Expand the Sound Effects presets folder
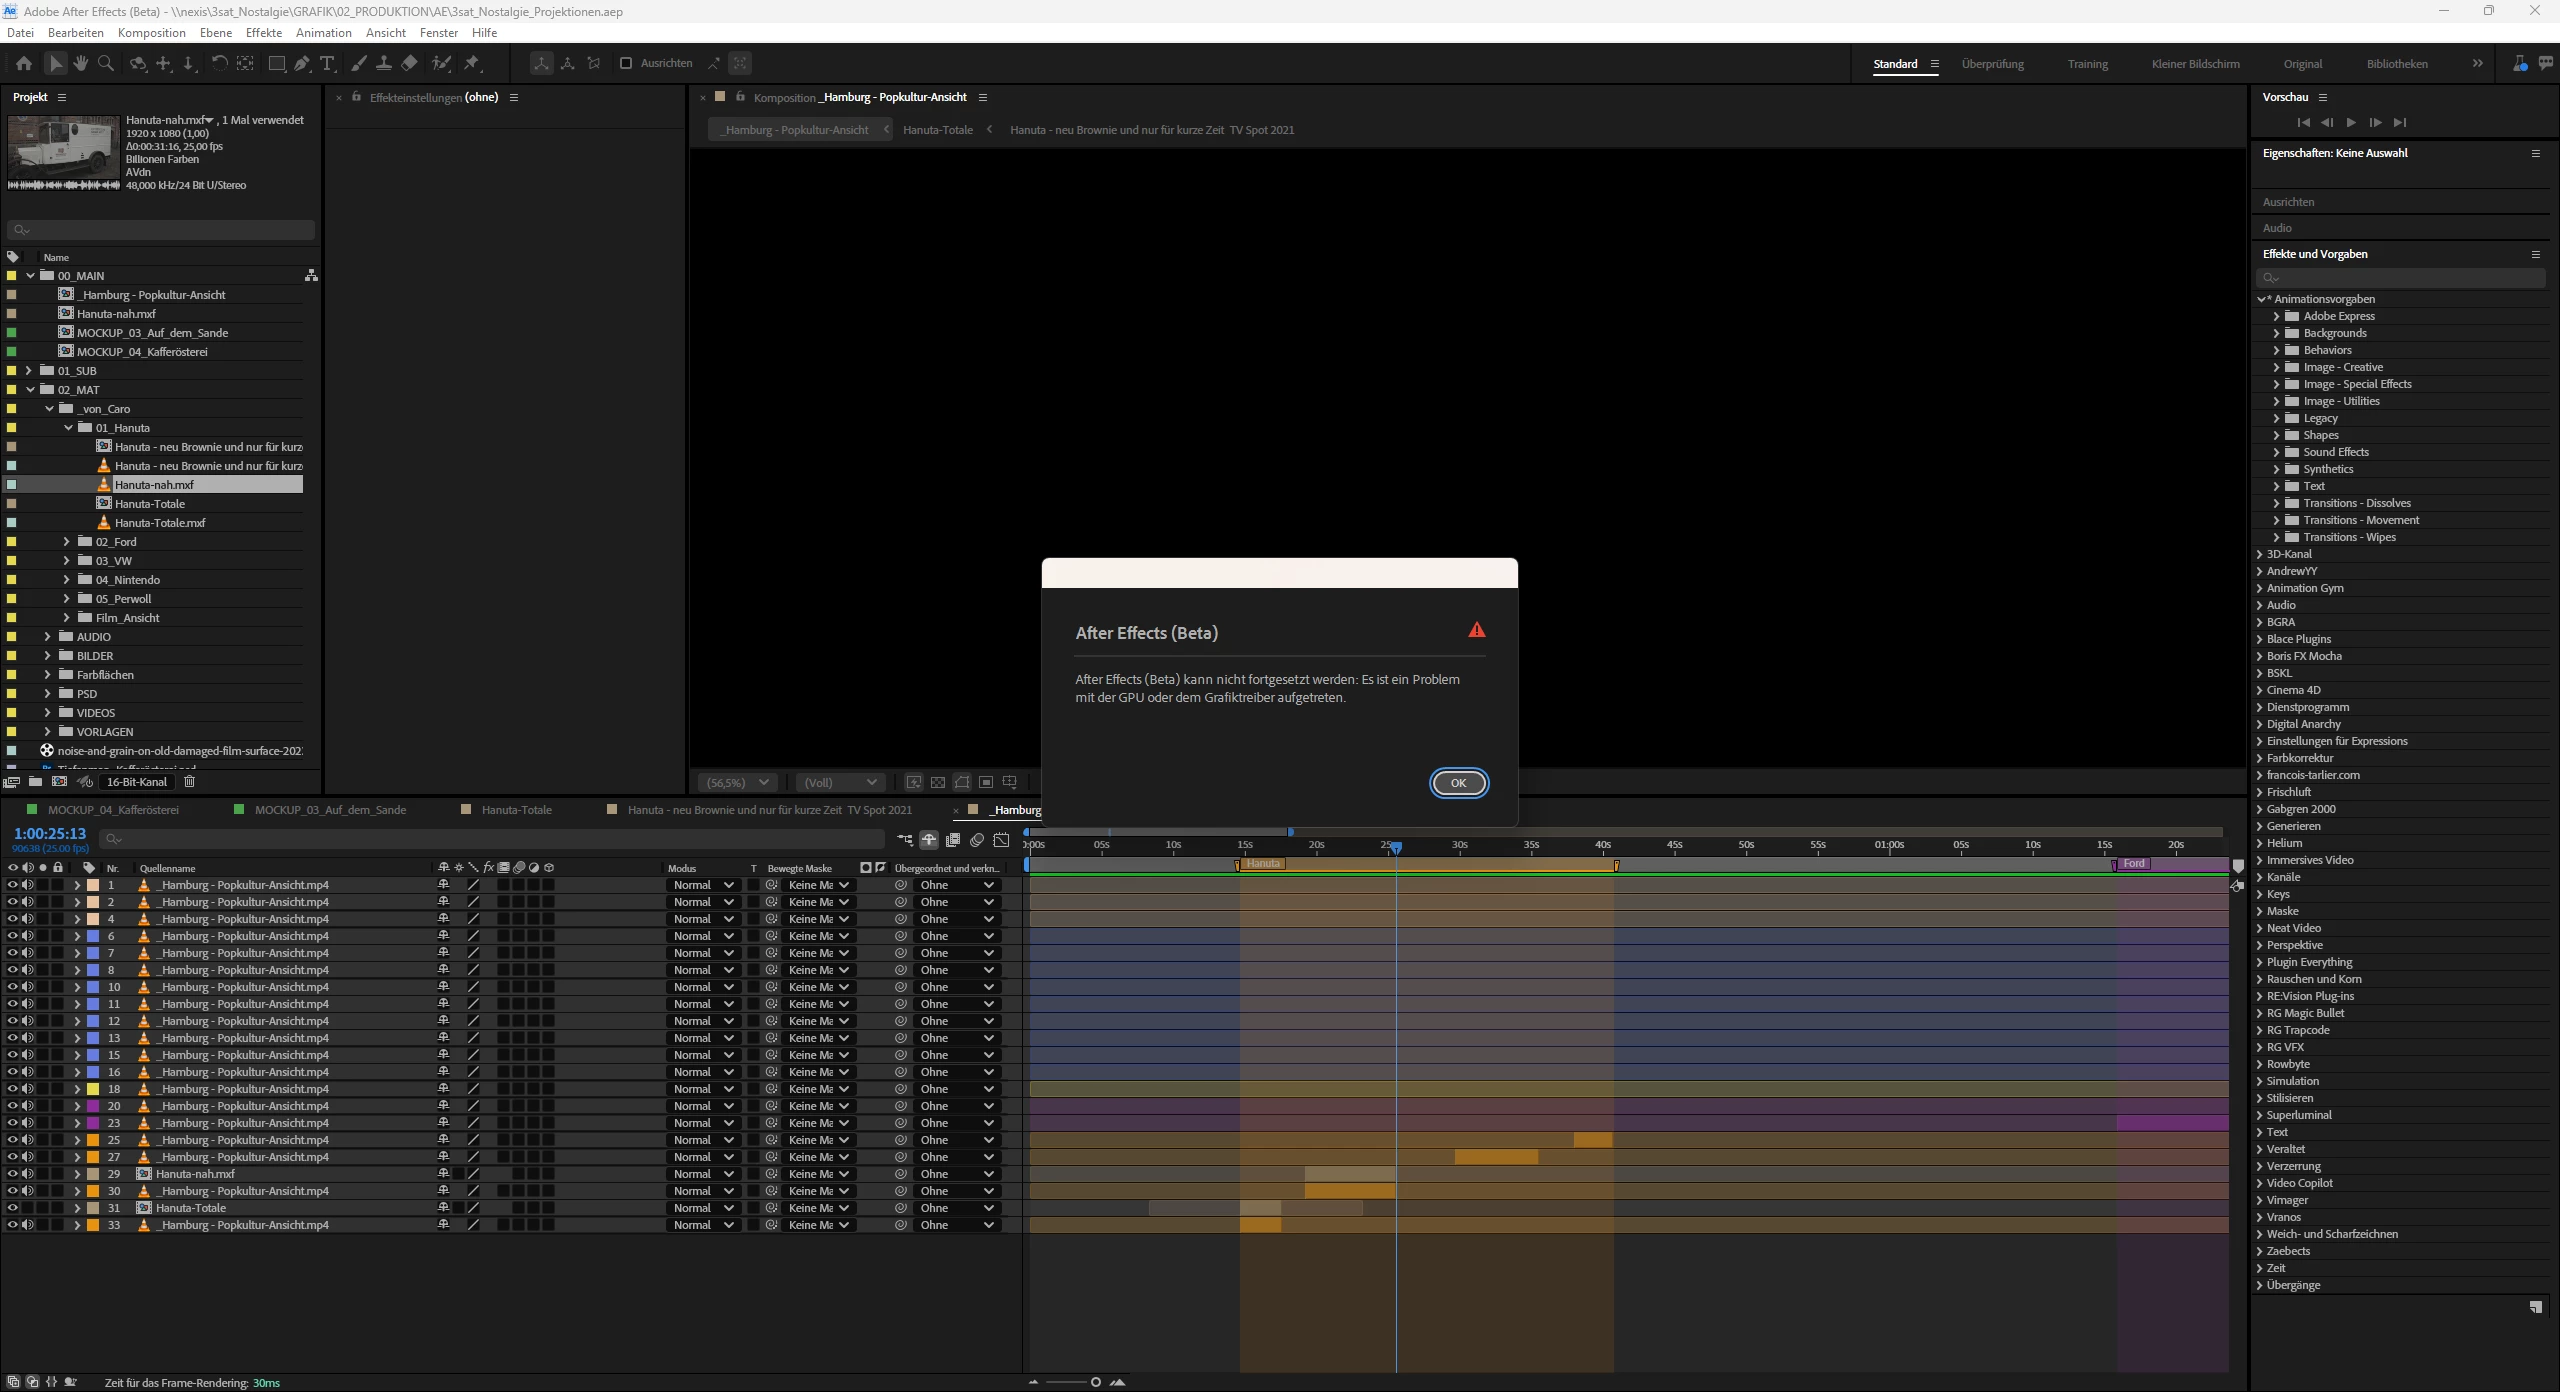This screenshot has height=1392, width=2560. pyautogui.click(x=2277, y=452)
